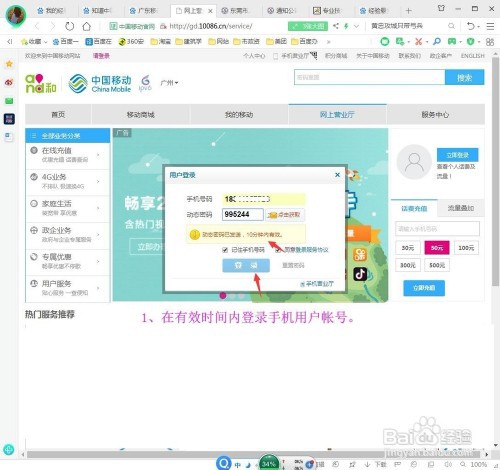The width and height of the screenshot is (500, 470).
Task: Switch to the 流量叠加 tab
Action: point(461,208)
